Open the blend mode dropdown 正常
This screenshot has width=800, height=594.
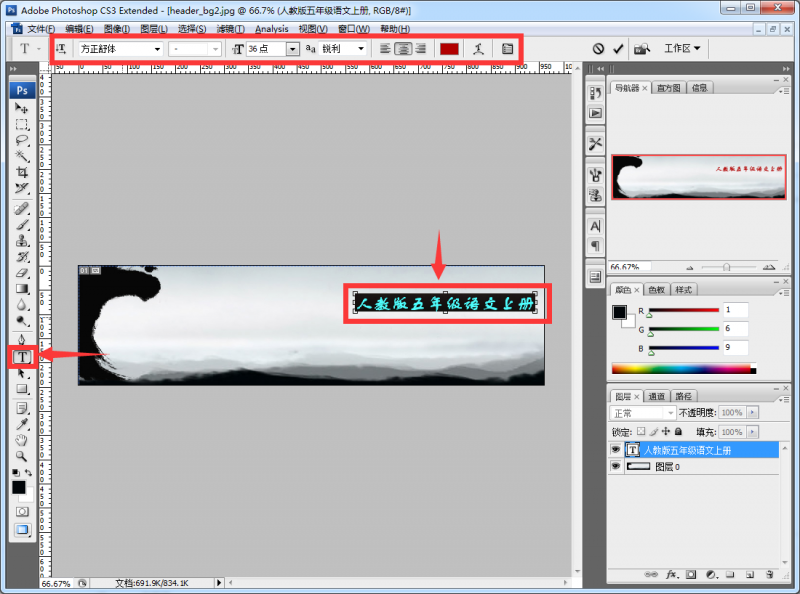coord(642,413)
